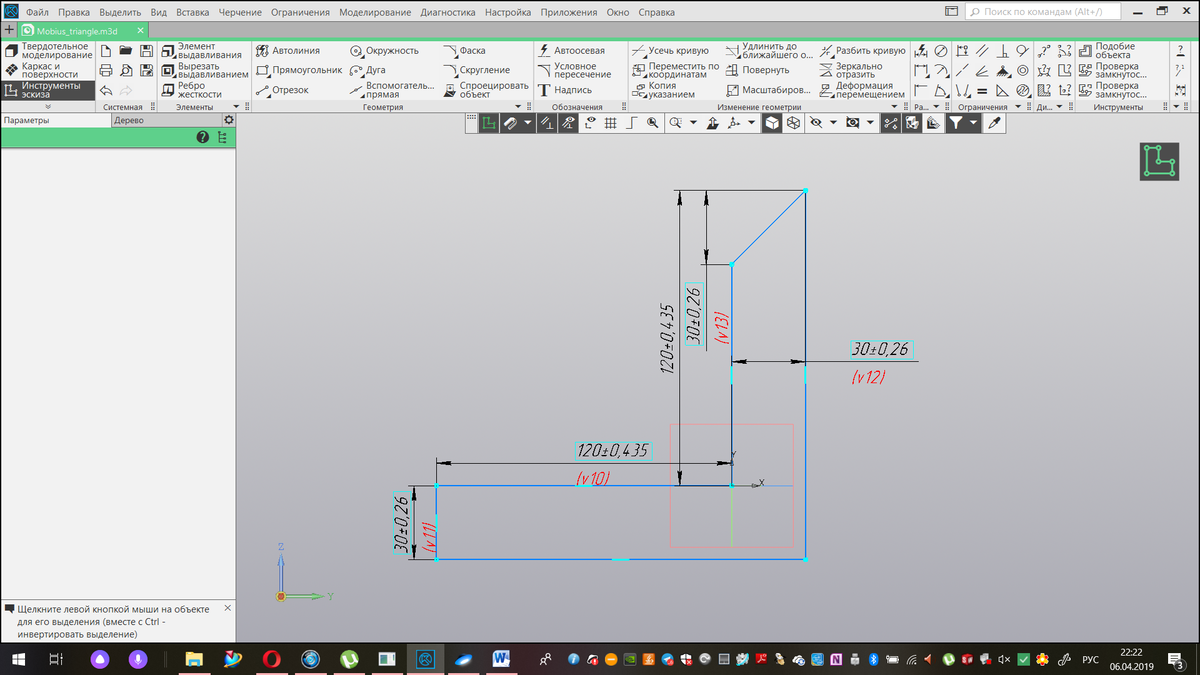Open the hide-objects eye dropdown arrow

[x=834, y=123]
